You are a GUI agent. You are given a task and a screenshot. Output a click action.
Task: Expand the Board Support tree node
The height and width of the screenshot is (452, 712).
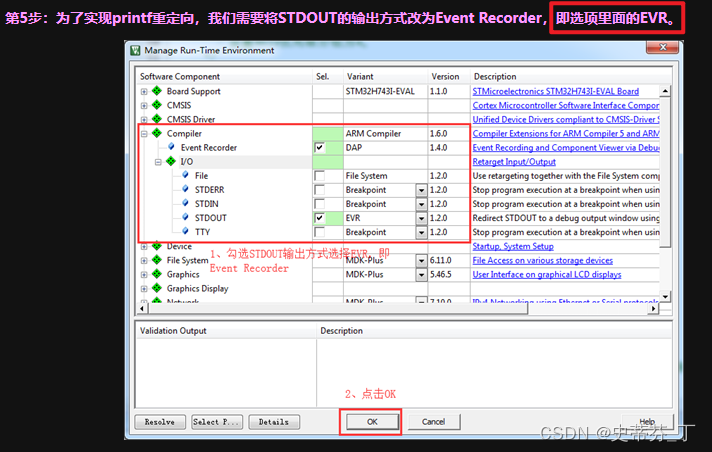144,91
